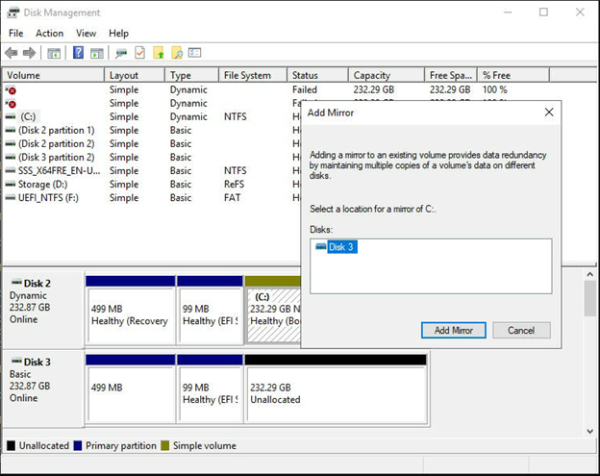
Task: Open the Action menu
Action: tap(49, 33)
